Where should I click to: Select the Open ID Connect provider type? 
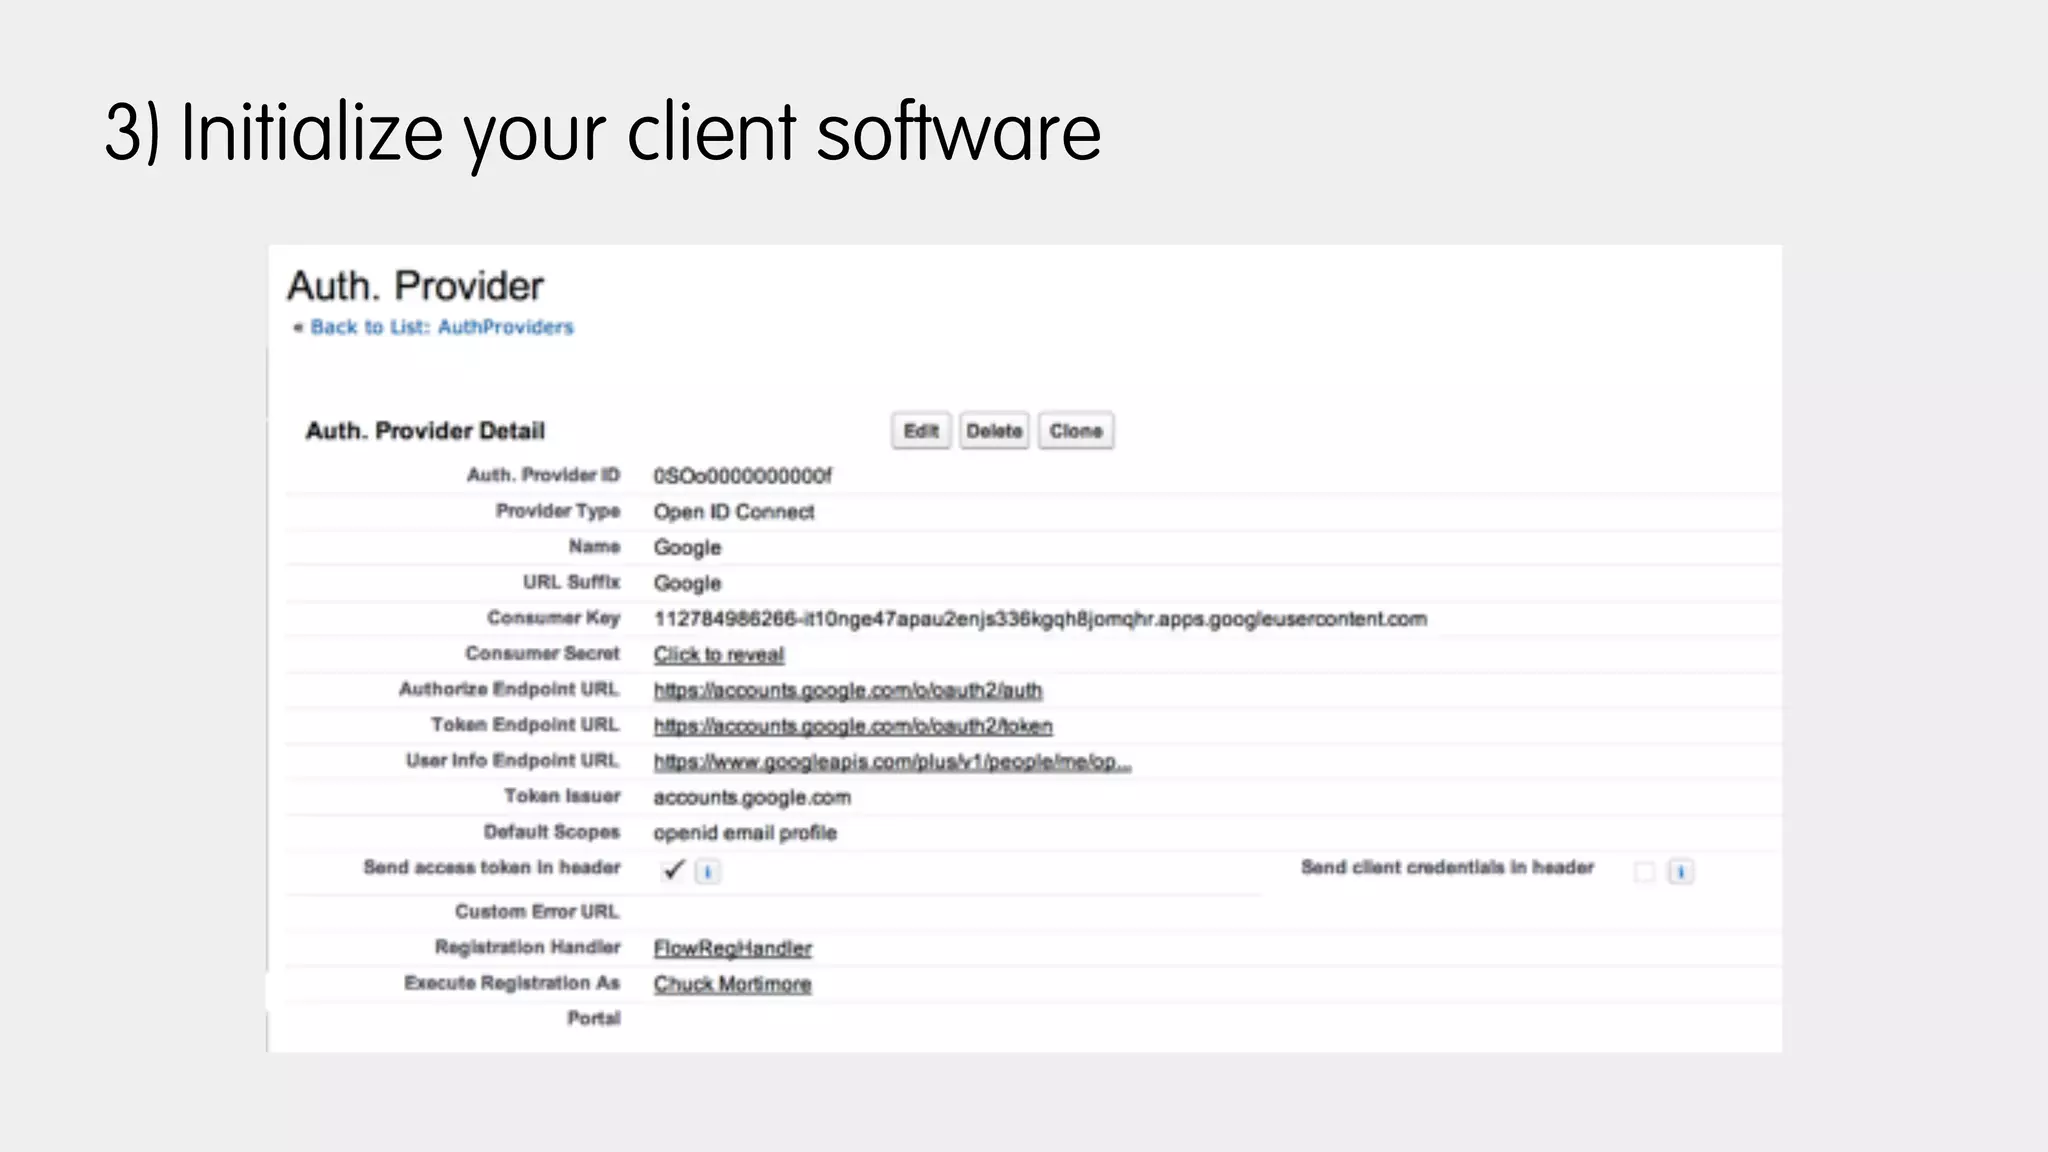[734, 512]
